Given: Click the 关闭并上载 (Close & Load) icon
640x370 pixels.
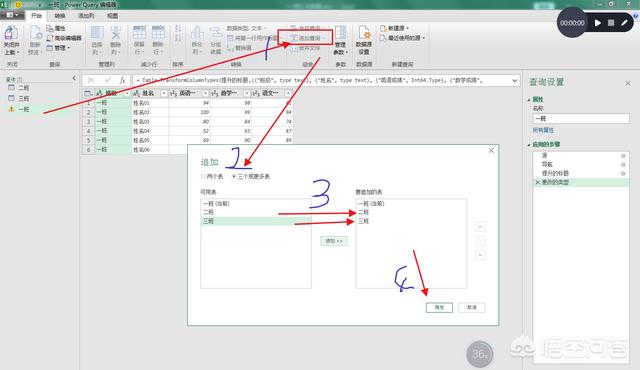Looking at the screenshot, I should click(11, 40).
